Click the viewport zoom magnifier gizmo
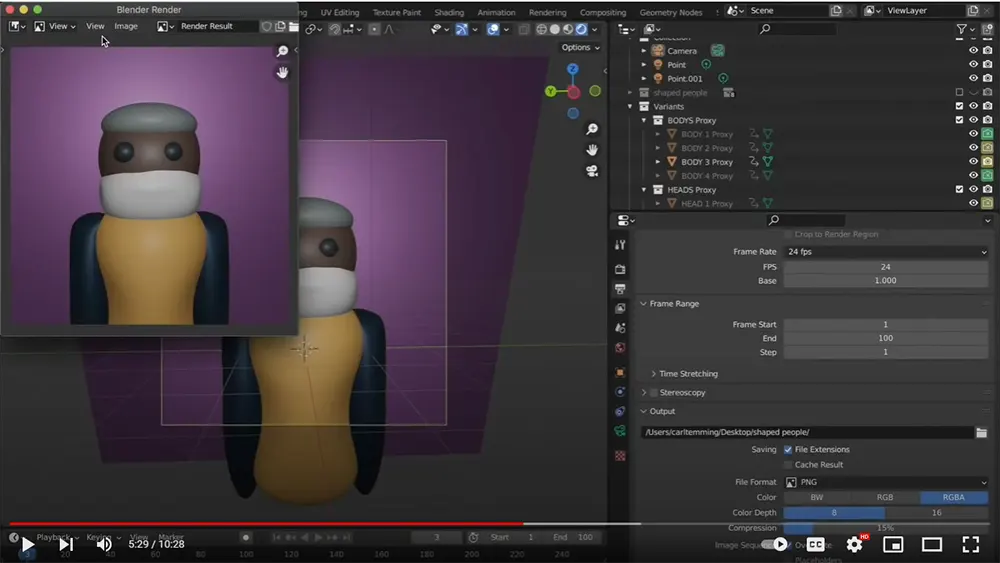The height and width of the screenshot is (563, 1000). 592,129
